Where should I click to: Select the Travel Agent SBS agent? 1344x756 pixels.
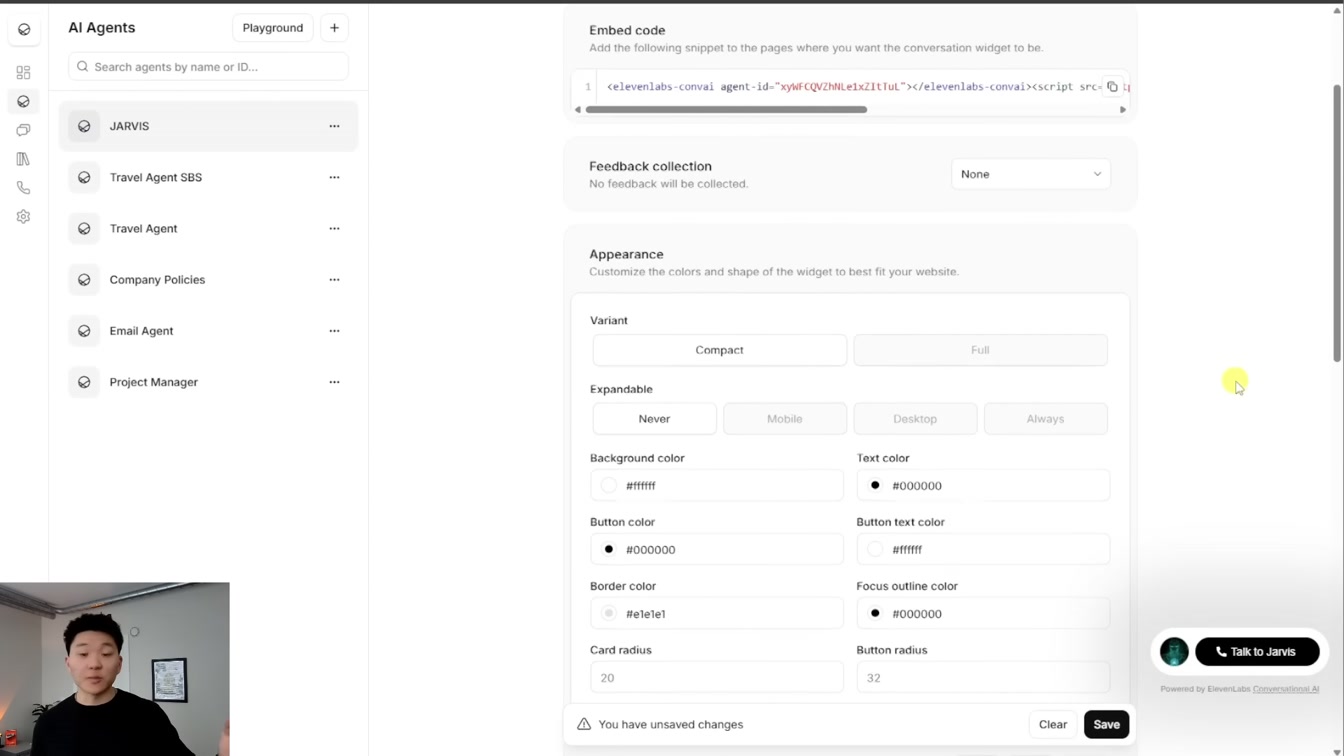208,177
